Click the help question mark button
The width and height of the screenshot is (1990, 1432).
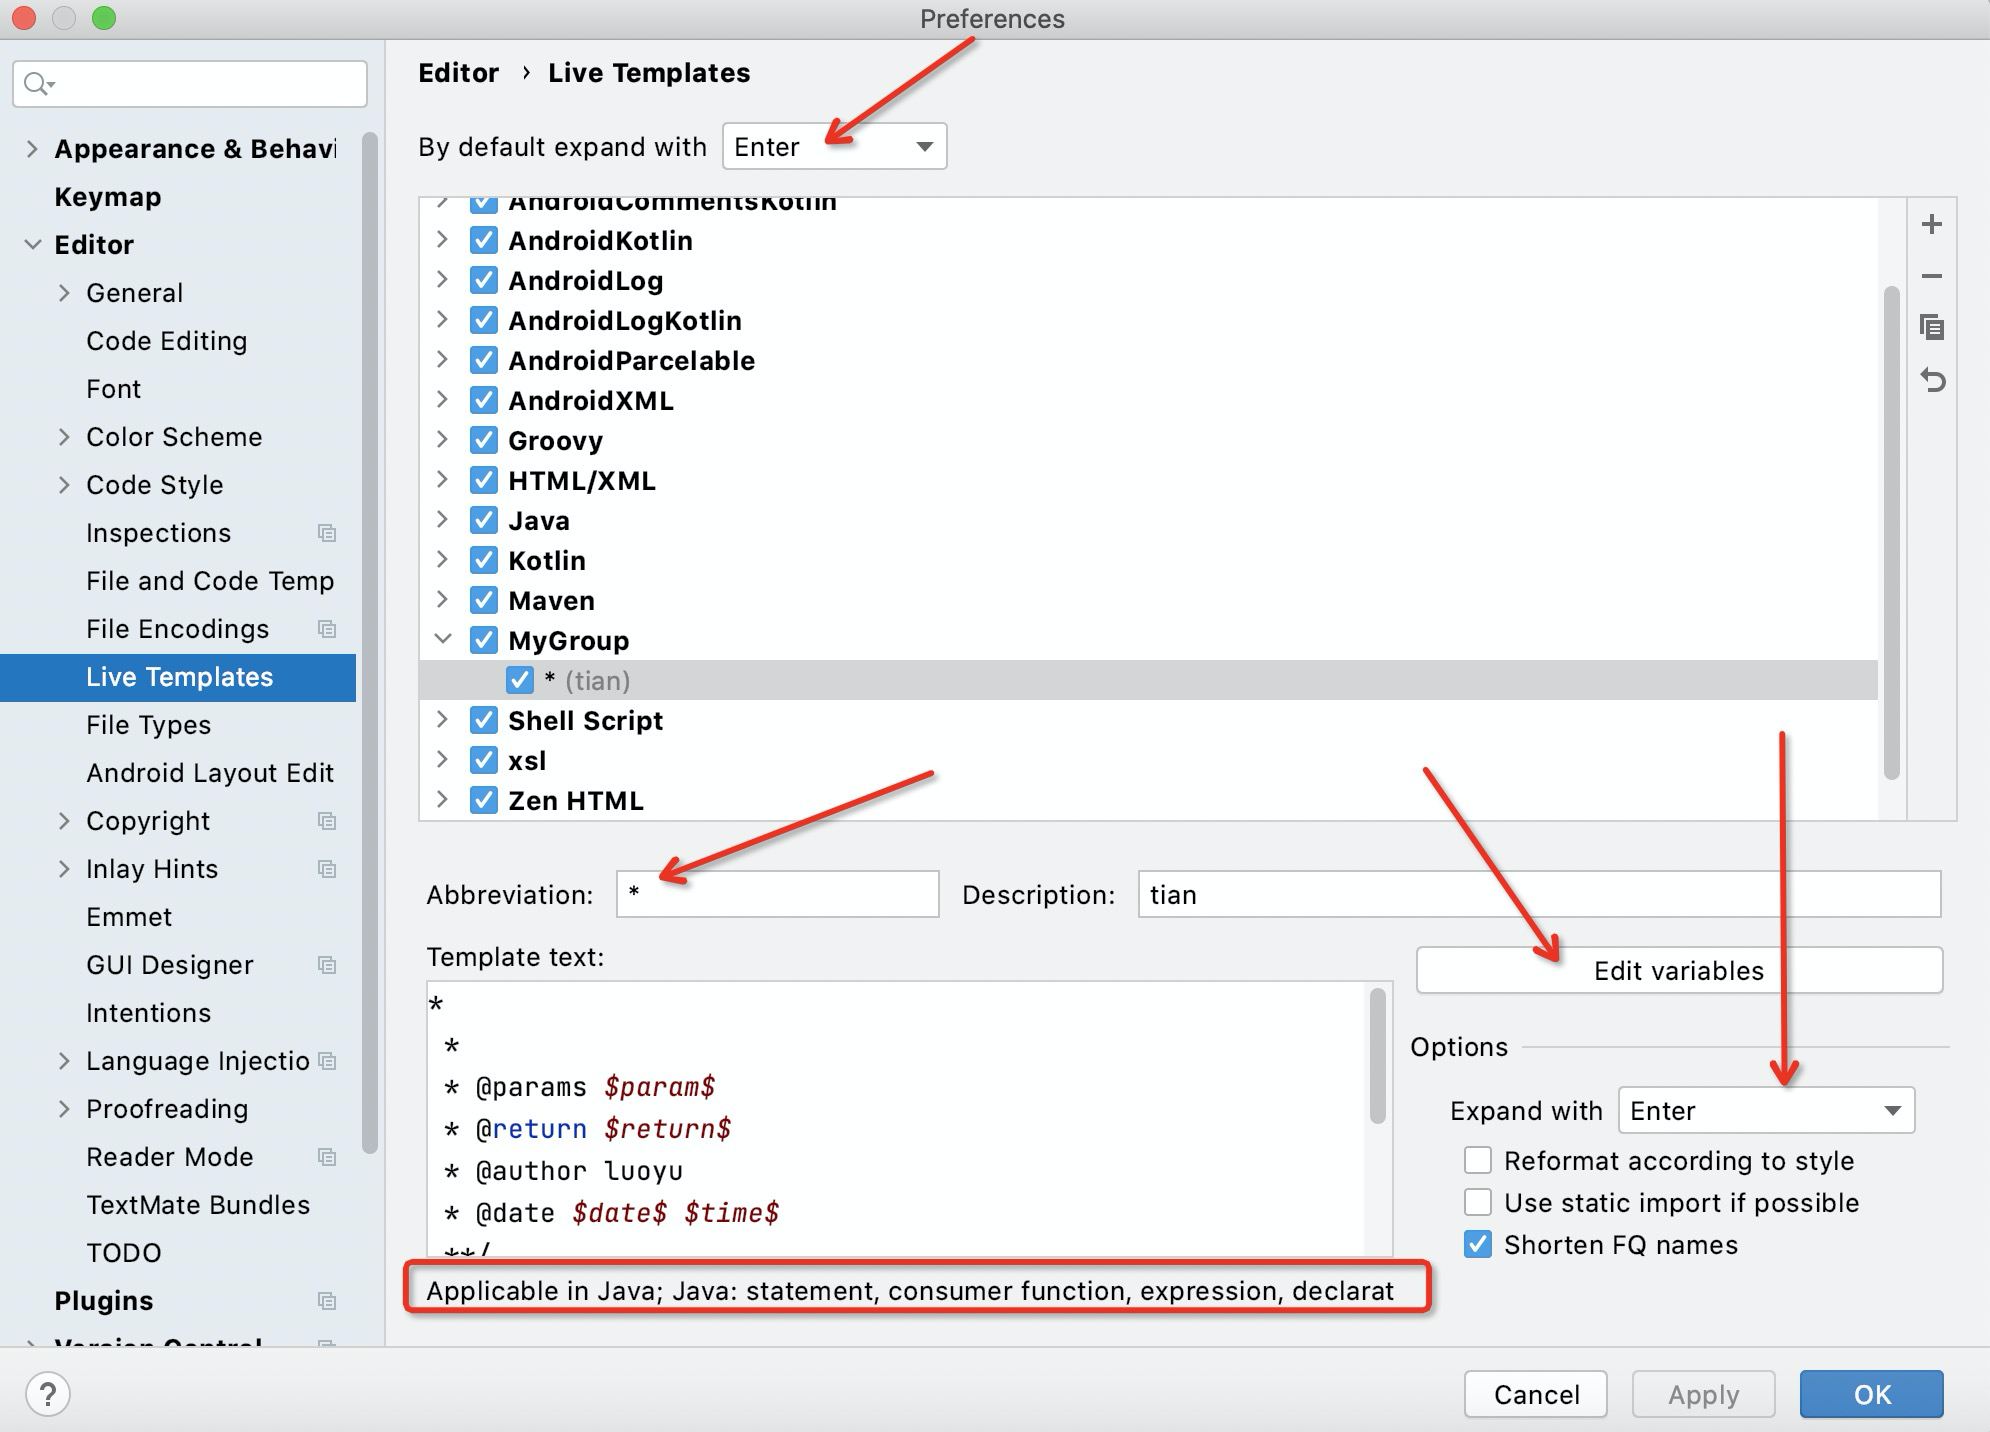click(47, 1394)
